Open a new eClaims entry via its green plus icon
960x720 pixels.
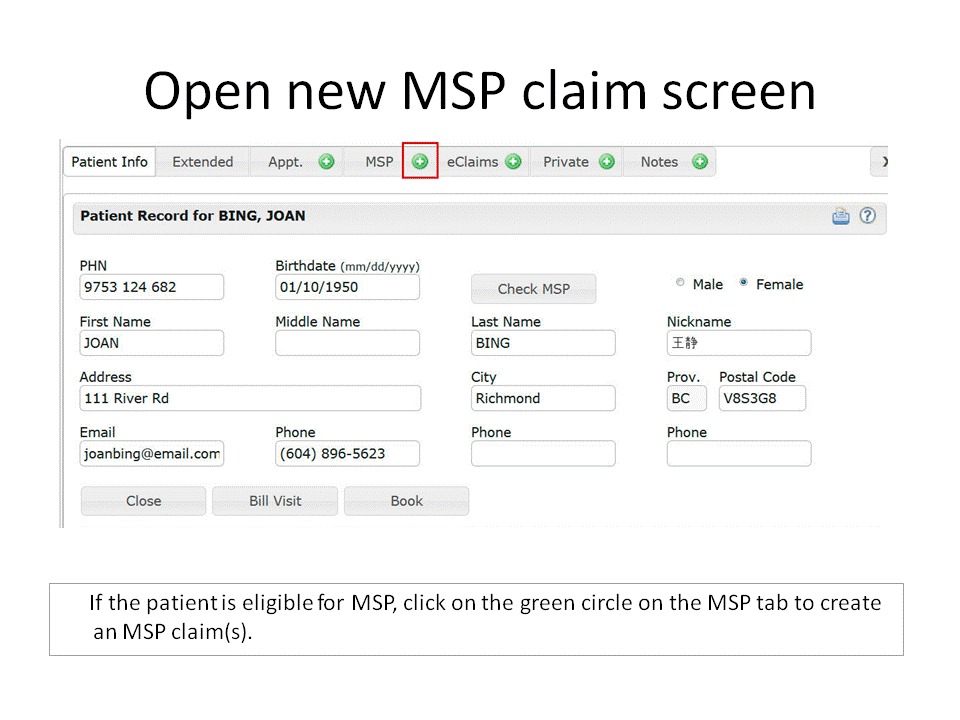(x=513, y=161)
